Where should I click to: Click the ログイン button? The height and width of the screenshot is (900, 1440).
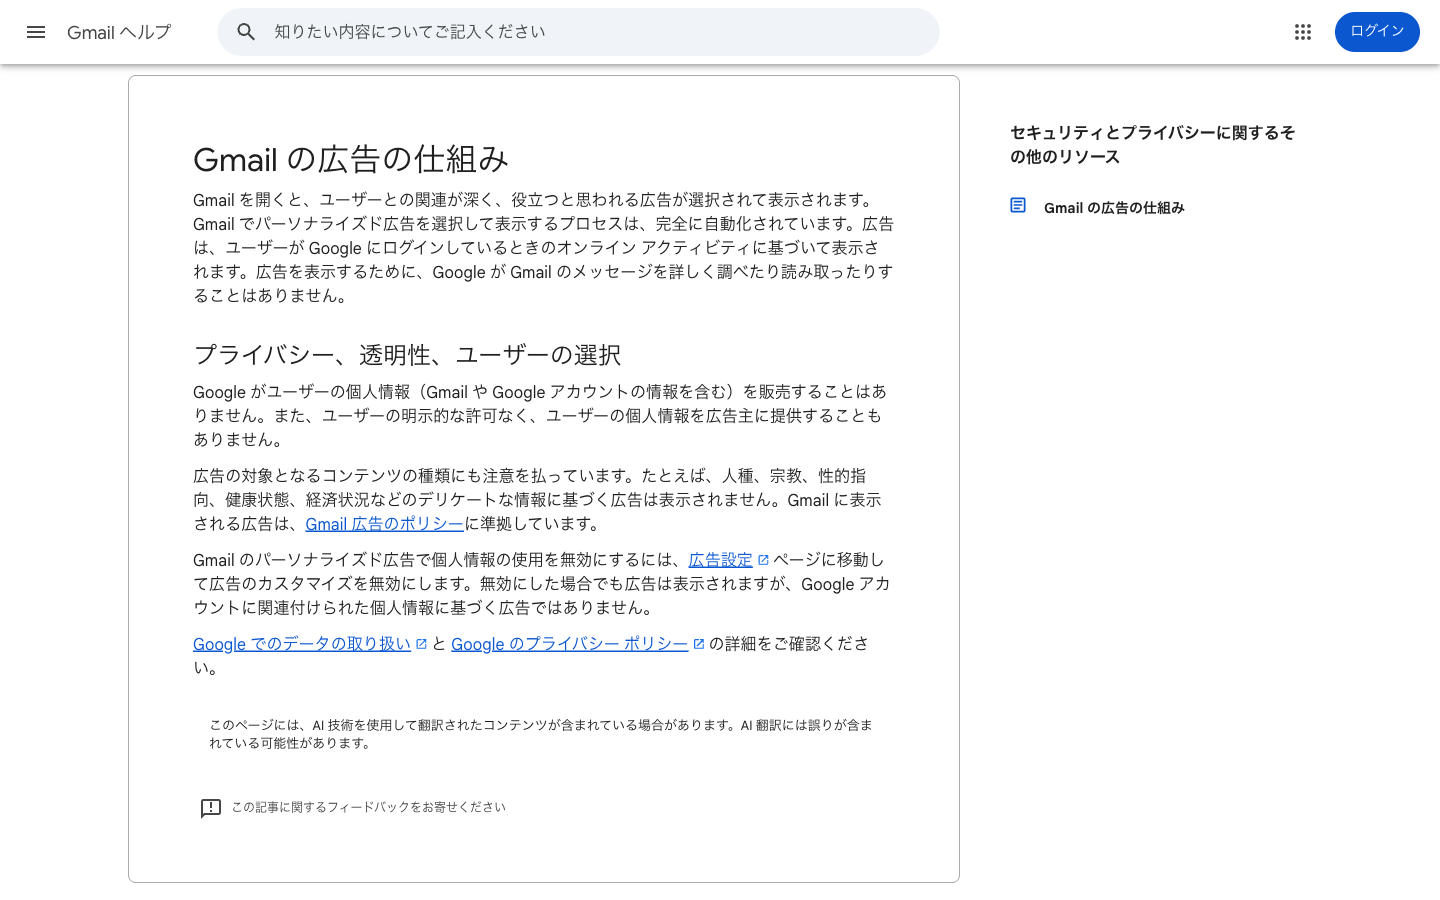[x=1377, y=32]
